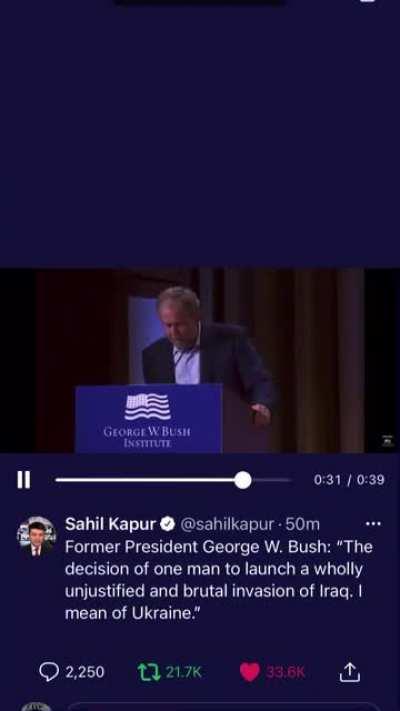Screen dimensions: 400x711
Task: Click the Sahil Kapur display name
Action: point(110,524)
